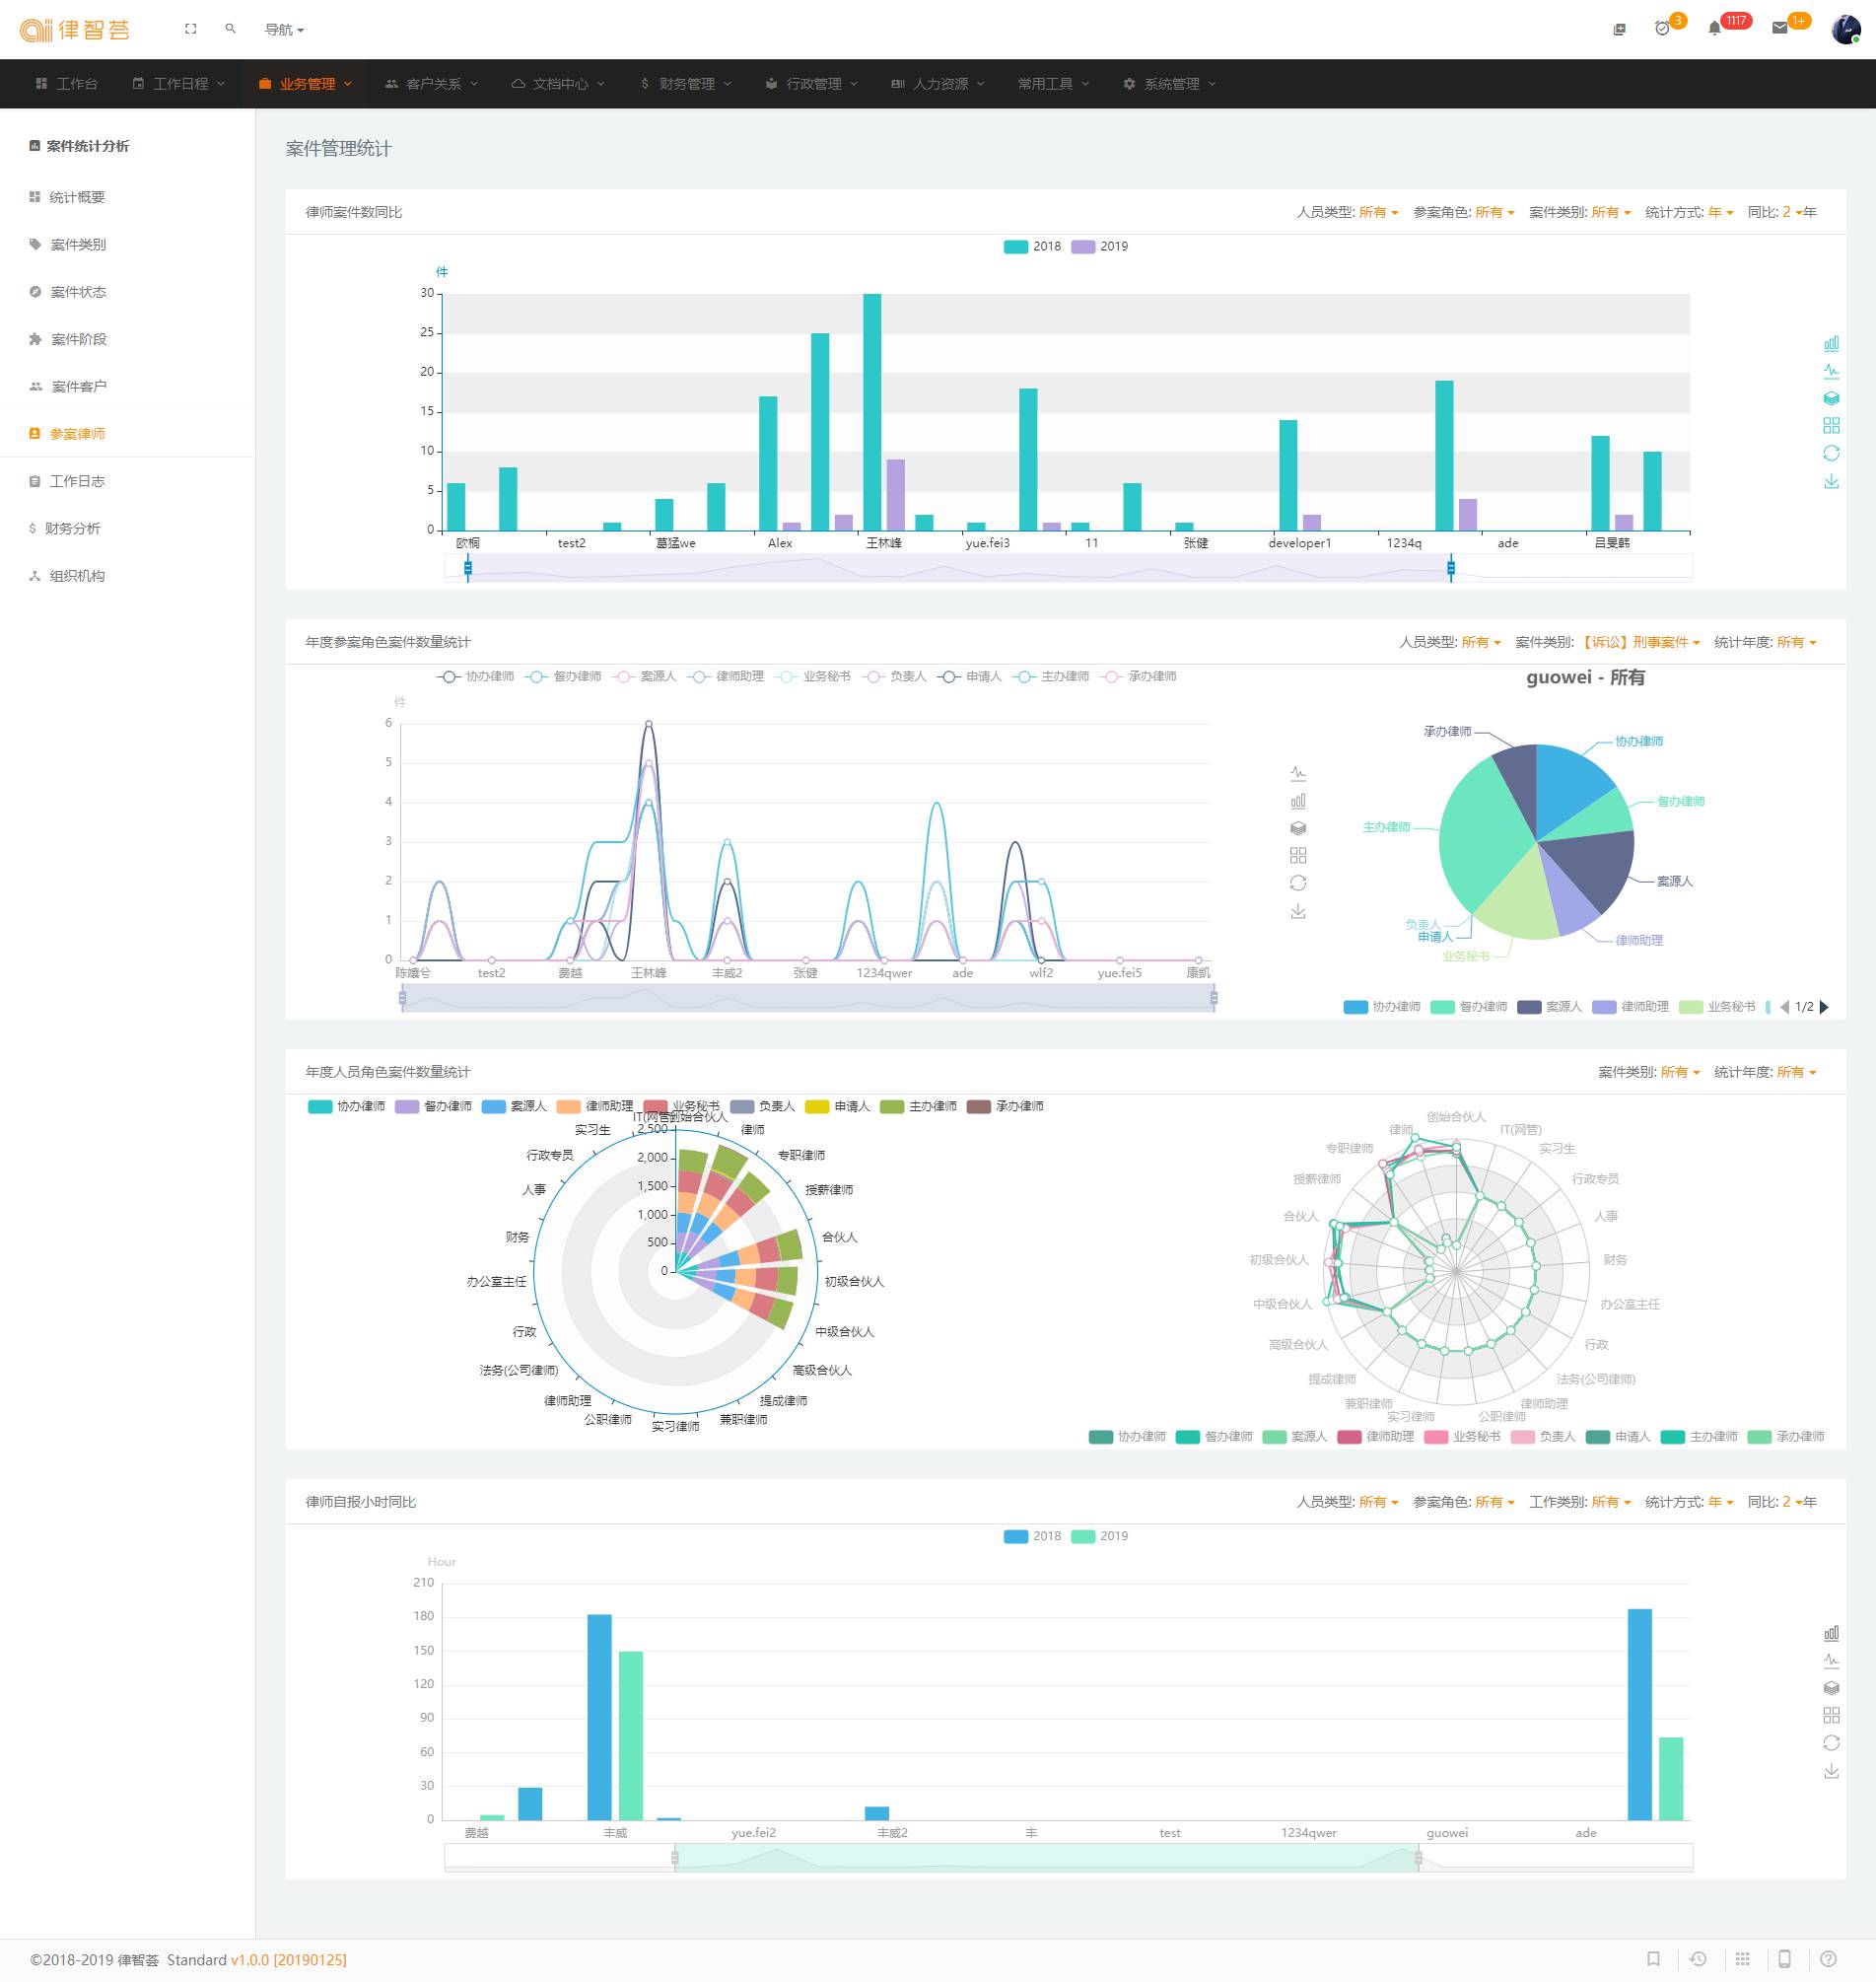1876x1982 pixels.
Task: Click the help icon in footer
Action: 1828,1958
